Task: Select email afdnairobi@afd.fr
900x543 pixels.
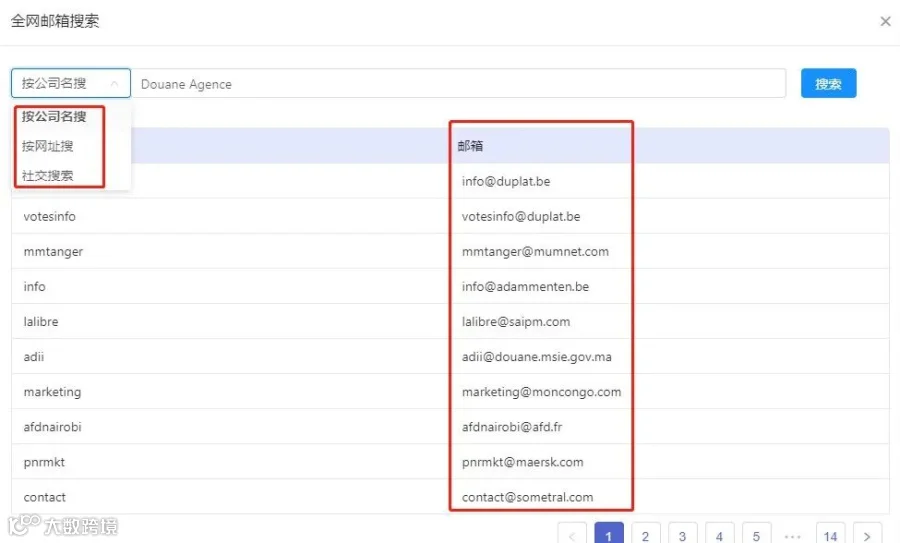Action: click(x=511, y=427)
